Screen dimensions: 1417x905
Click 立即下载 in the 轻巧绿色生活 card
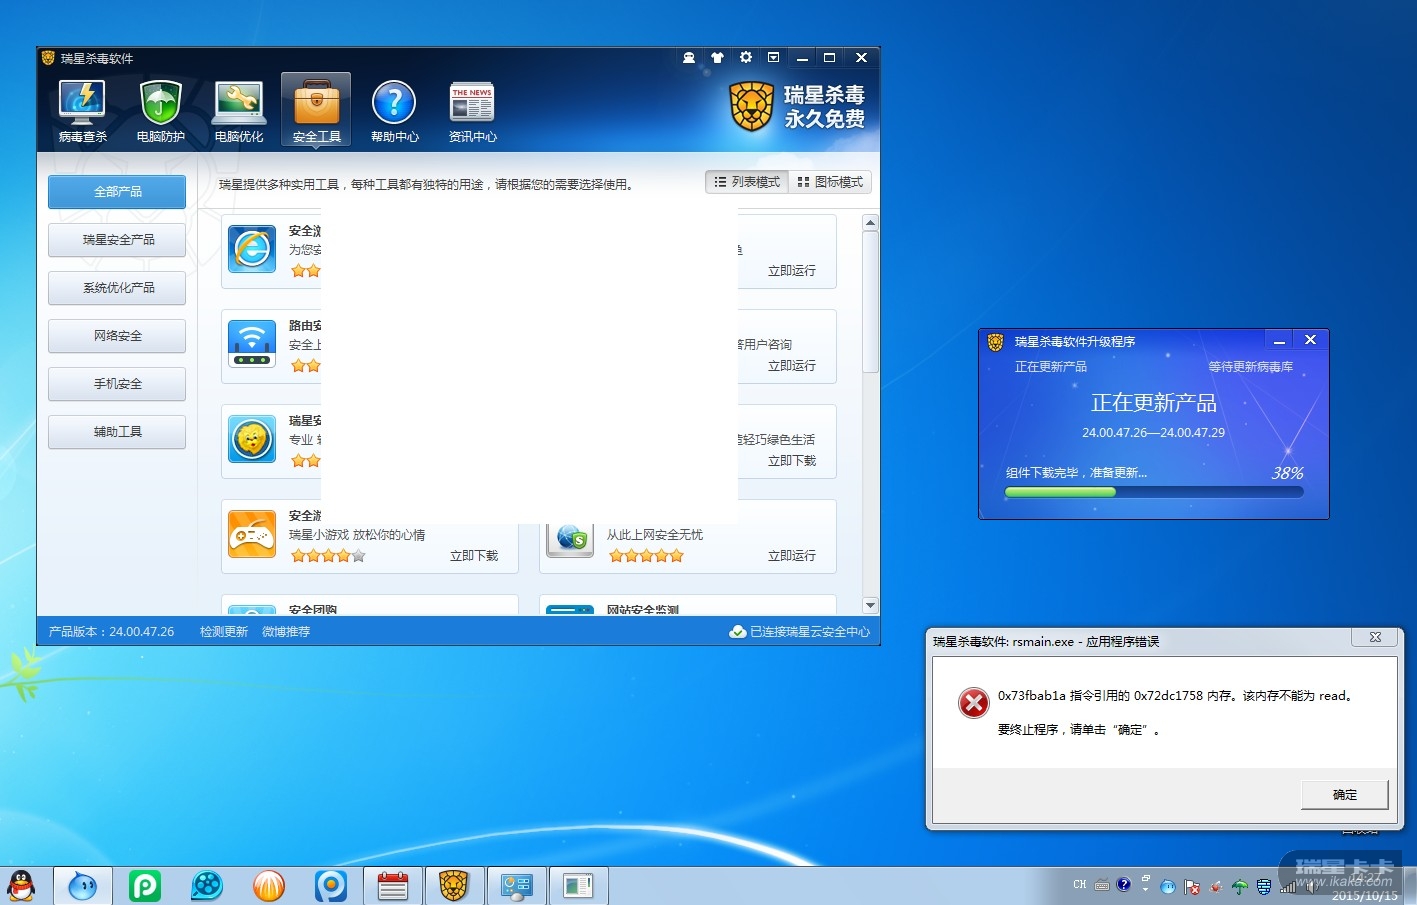pyautogui.click(x=792, y=461)
